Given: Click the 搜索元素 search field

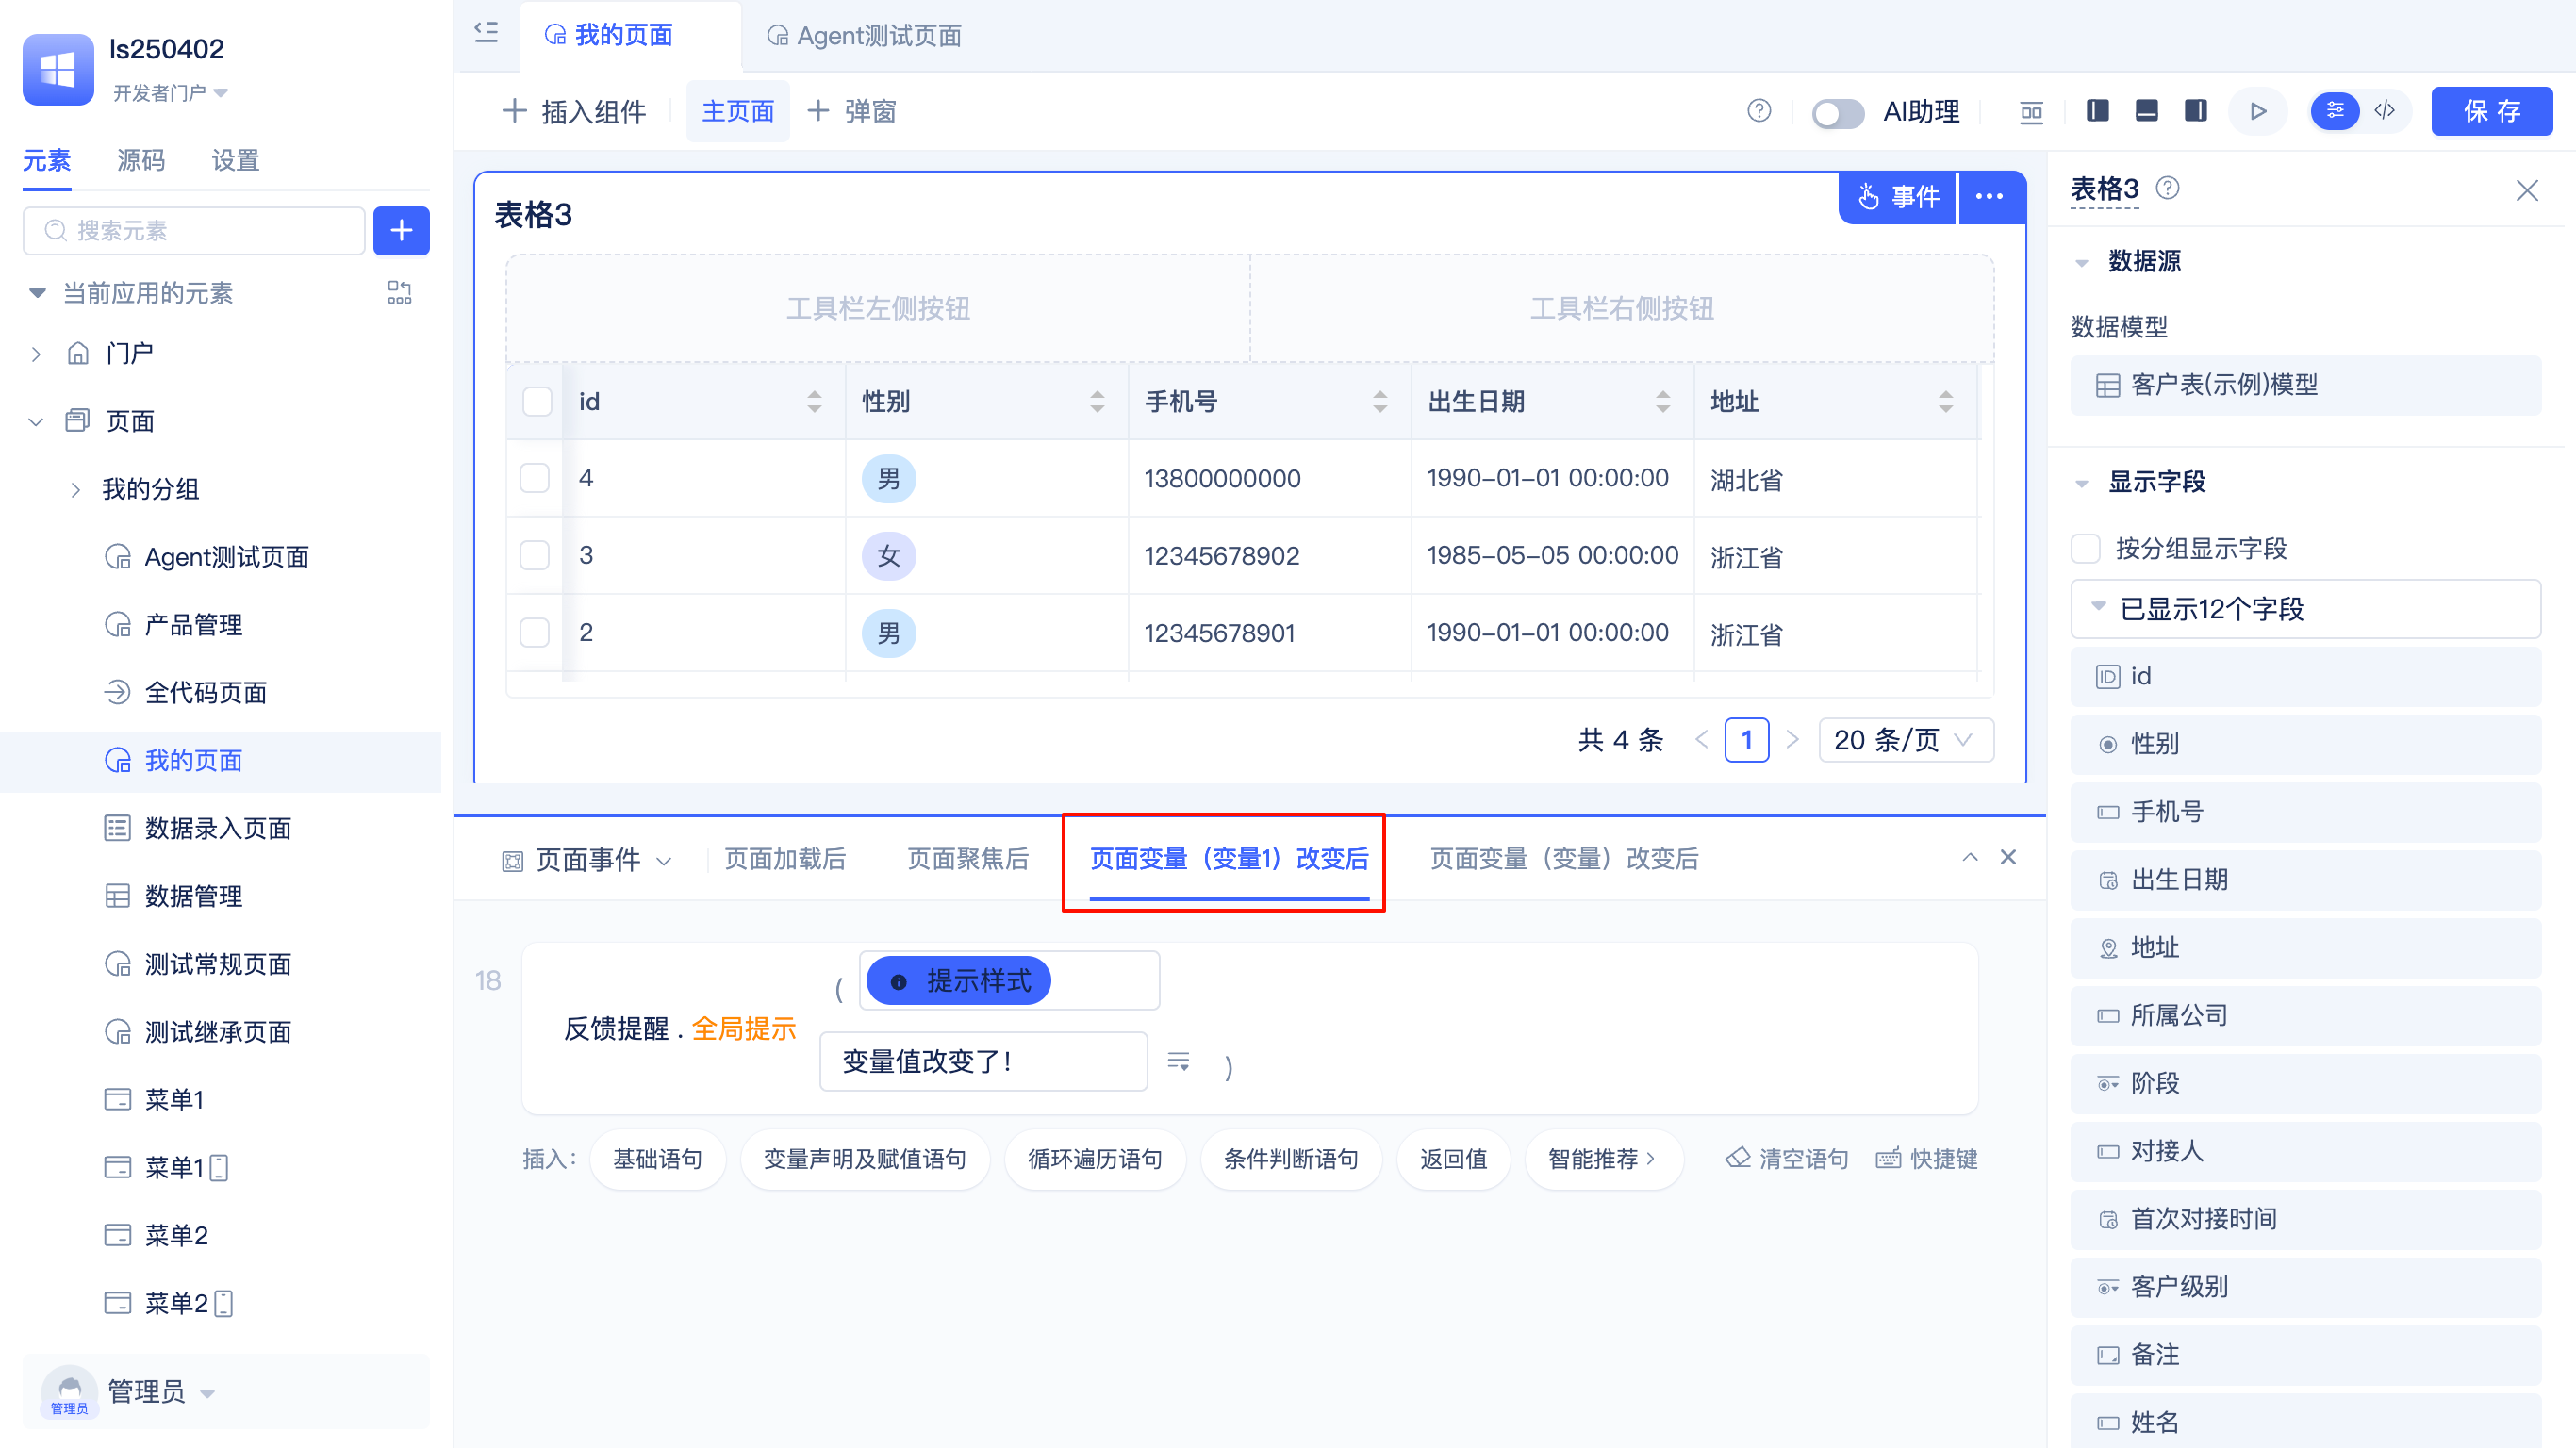Looking at the screenshot, I should (194, 231).
